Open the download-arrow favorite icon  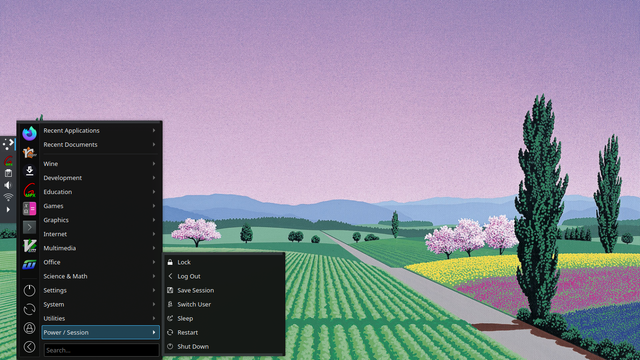click(x=29, y=171)
